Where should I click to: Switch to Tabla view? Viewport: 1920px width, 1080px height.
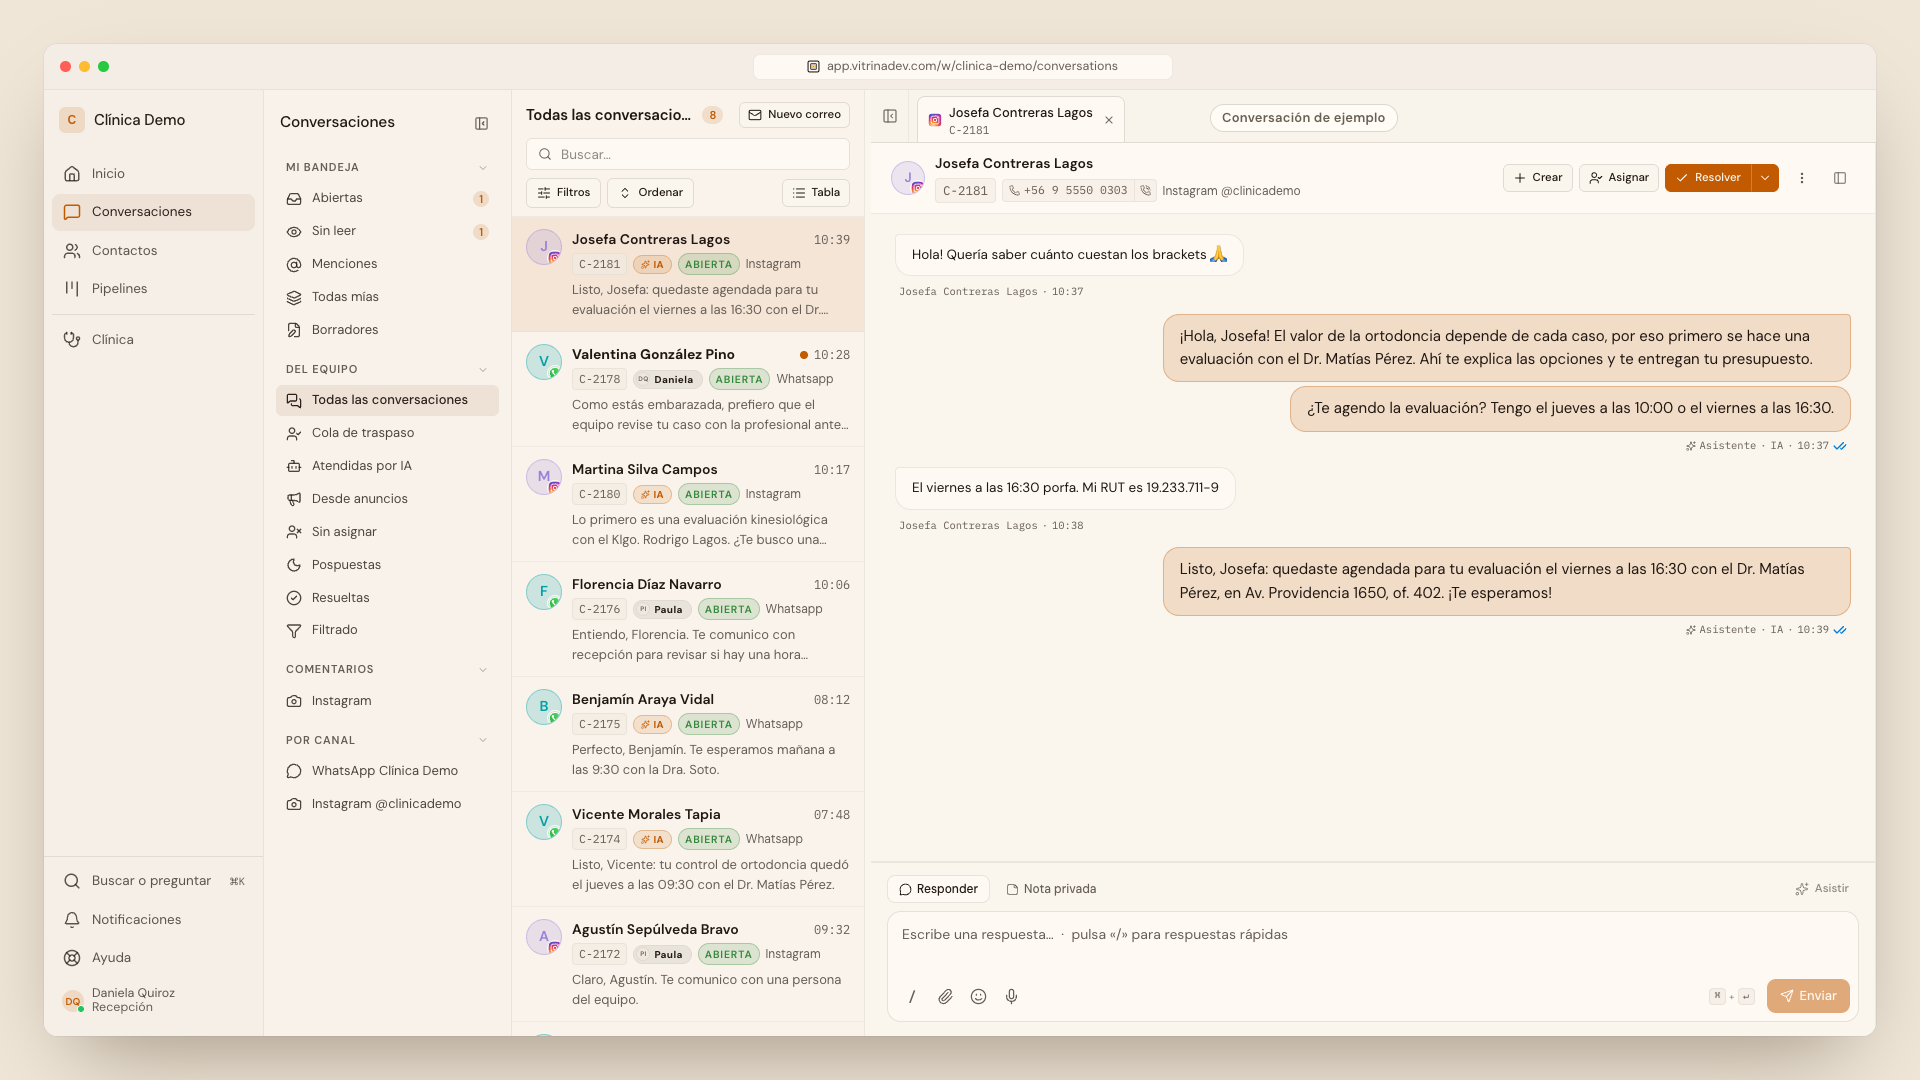tap(816, 193)
